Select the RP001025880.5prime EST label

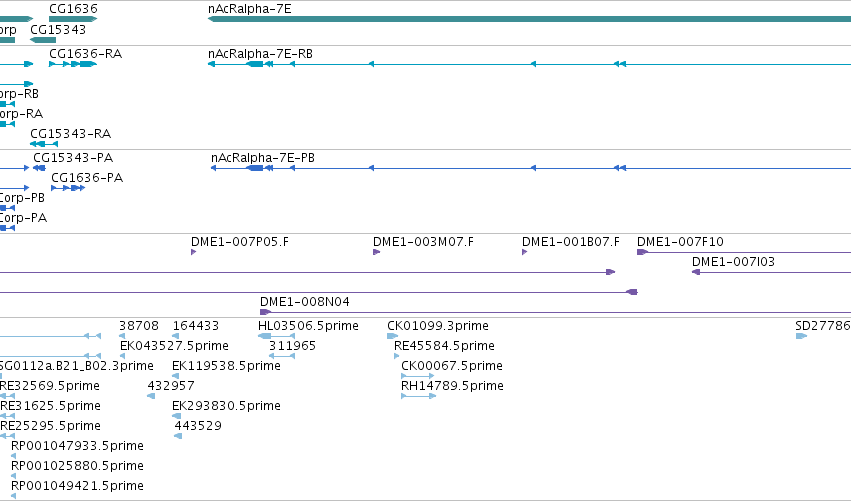(x=78, y=466)
